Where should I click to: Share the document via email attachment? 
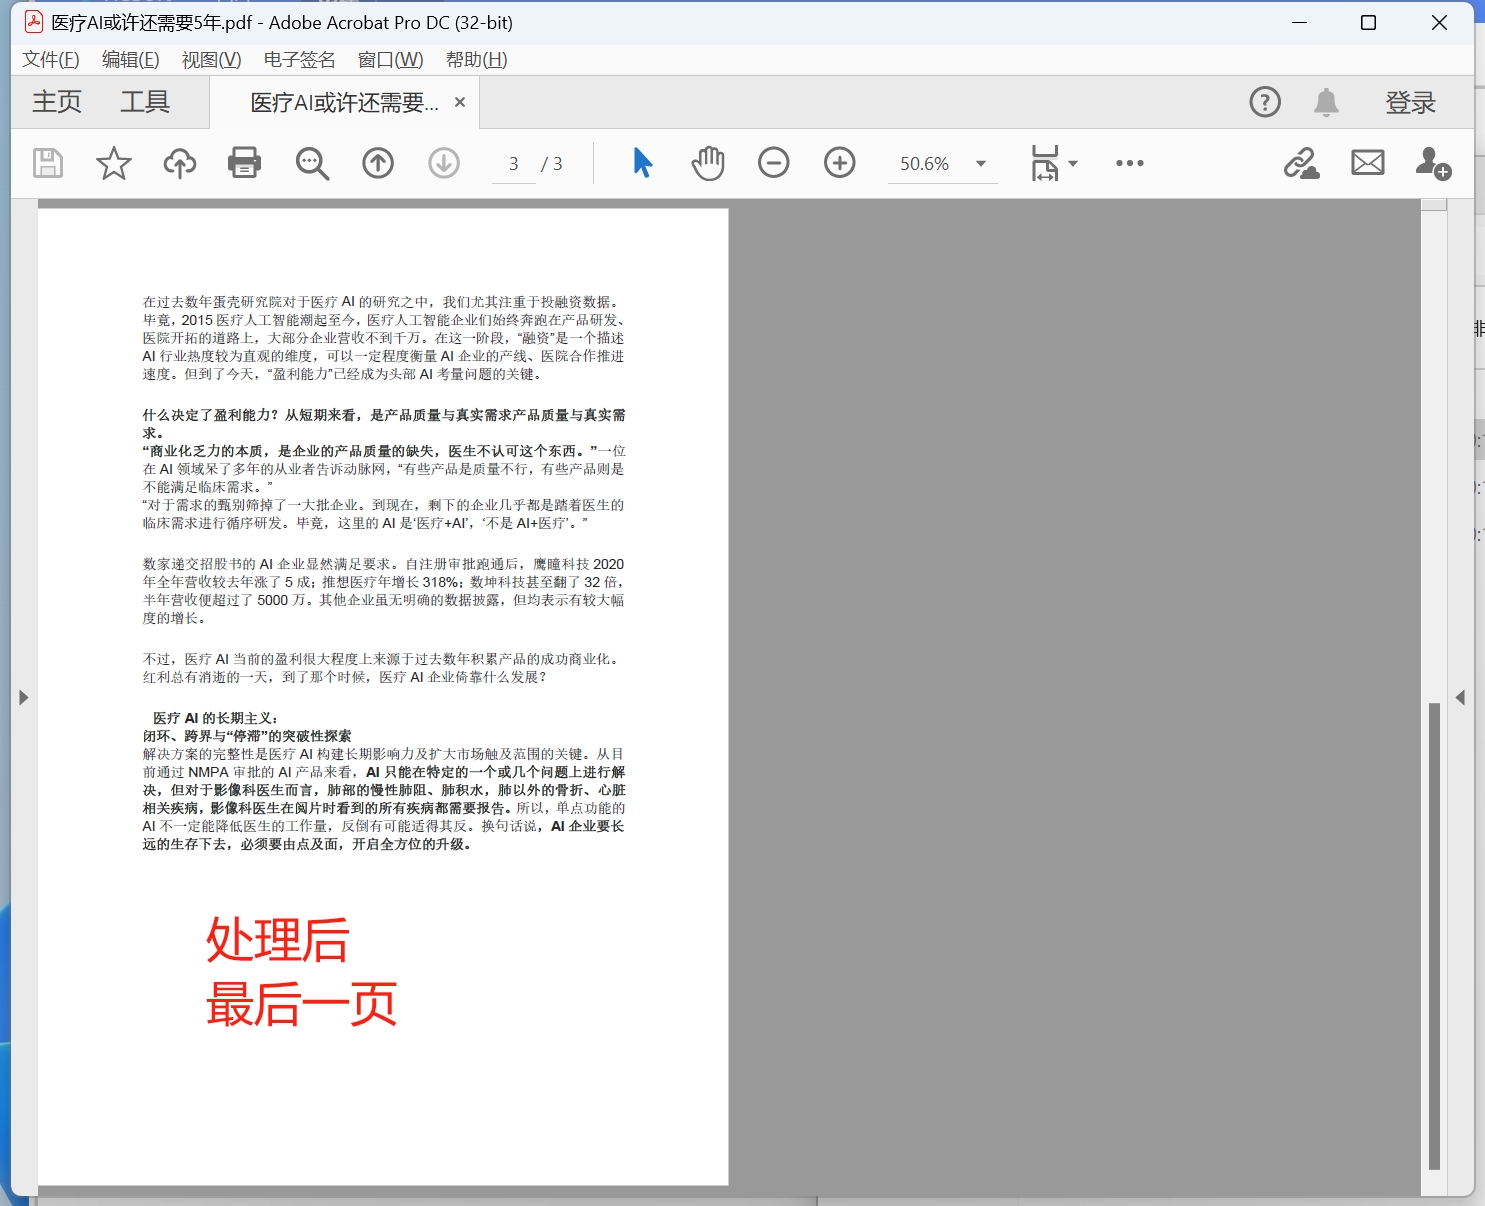1367,163
